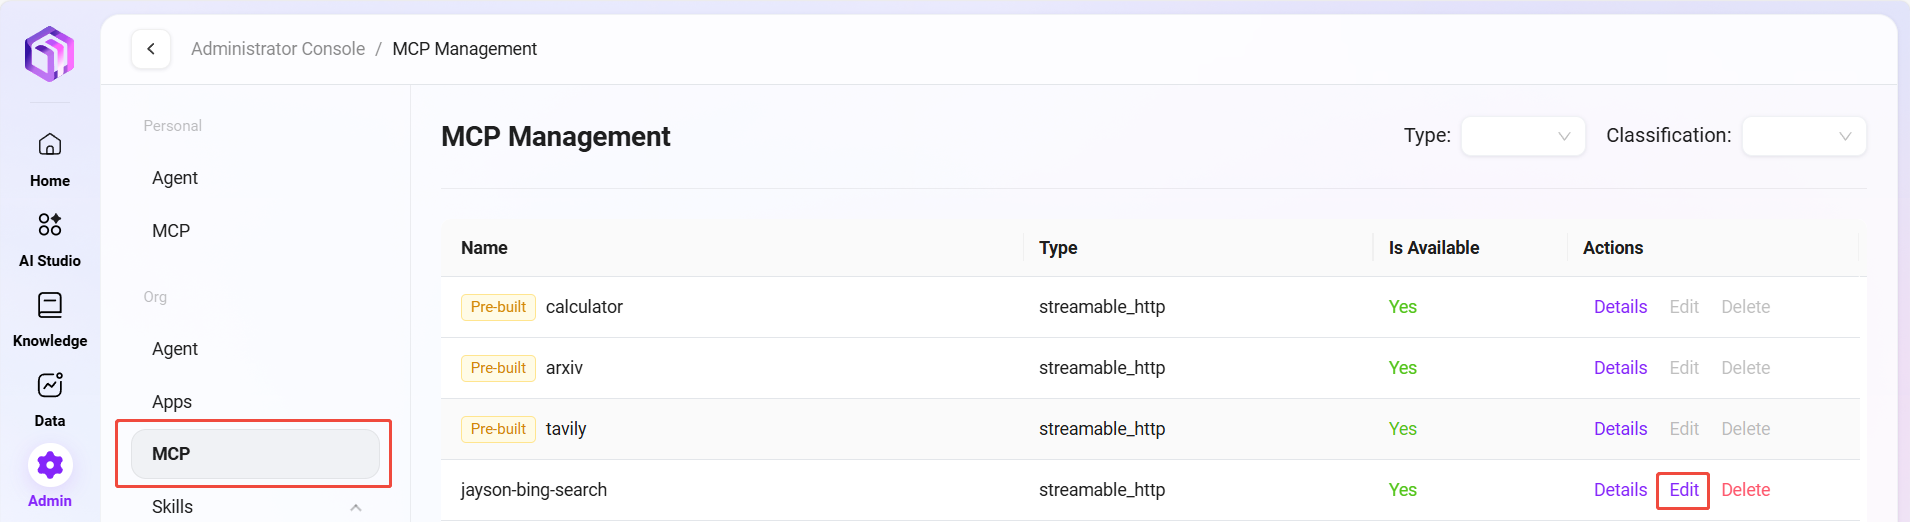Go to Administrator Console breadcrumb
This screenshot has width=1910, height=522.
pyautogui.click(x=278, y=49)
